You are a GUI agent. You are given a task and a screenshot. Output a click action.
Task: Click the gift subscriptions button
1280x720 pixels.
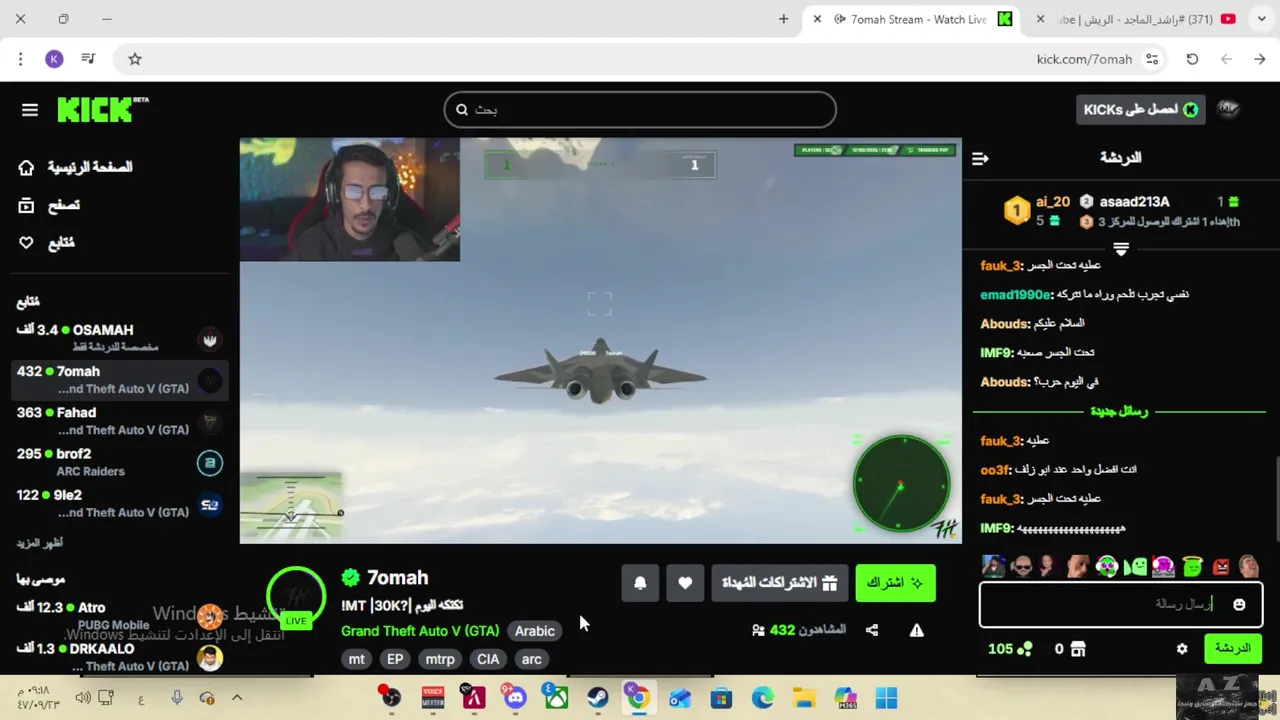[x=779, y=583]
